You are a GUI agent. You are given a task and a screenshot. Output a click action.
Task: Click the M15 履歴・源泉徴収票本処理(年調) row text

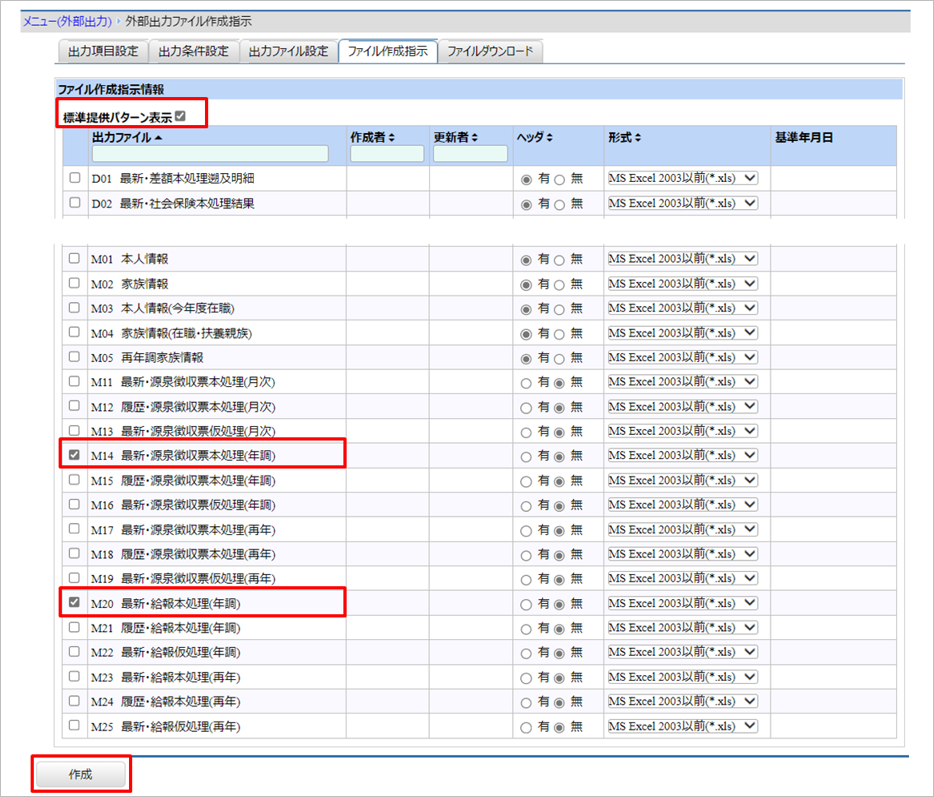(x=183, y=481)
